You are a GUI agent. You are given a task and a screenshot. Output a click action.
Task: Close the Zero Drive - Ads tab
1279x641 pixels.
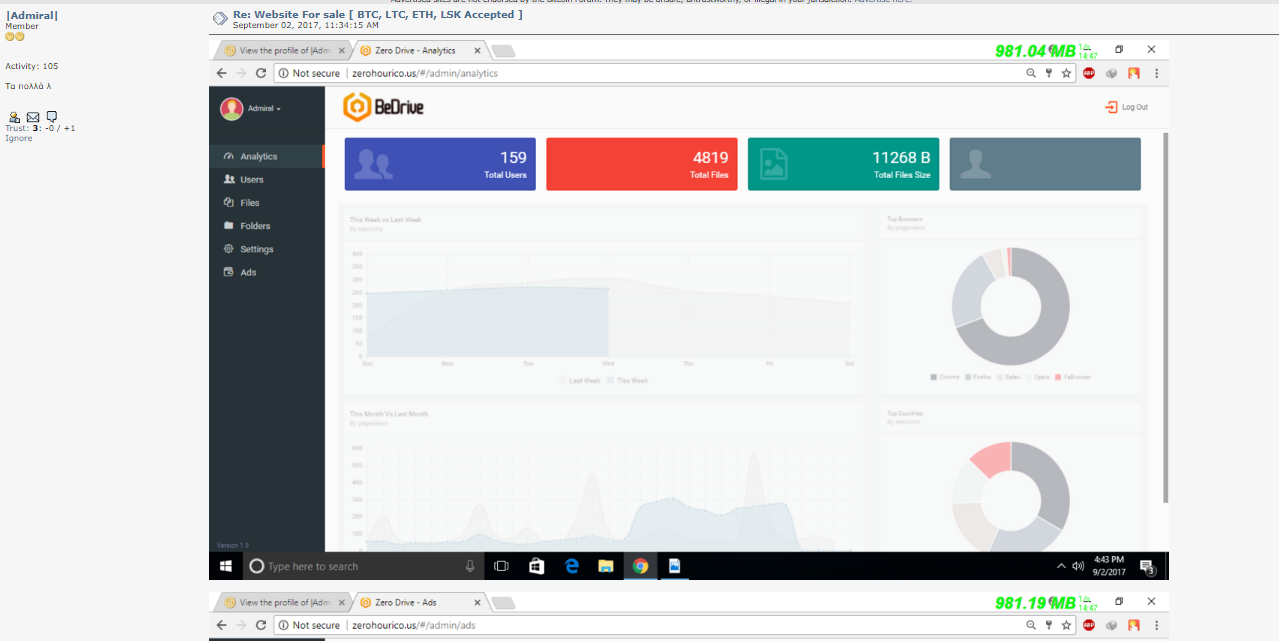(477, 602)
